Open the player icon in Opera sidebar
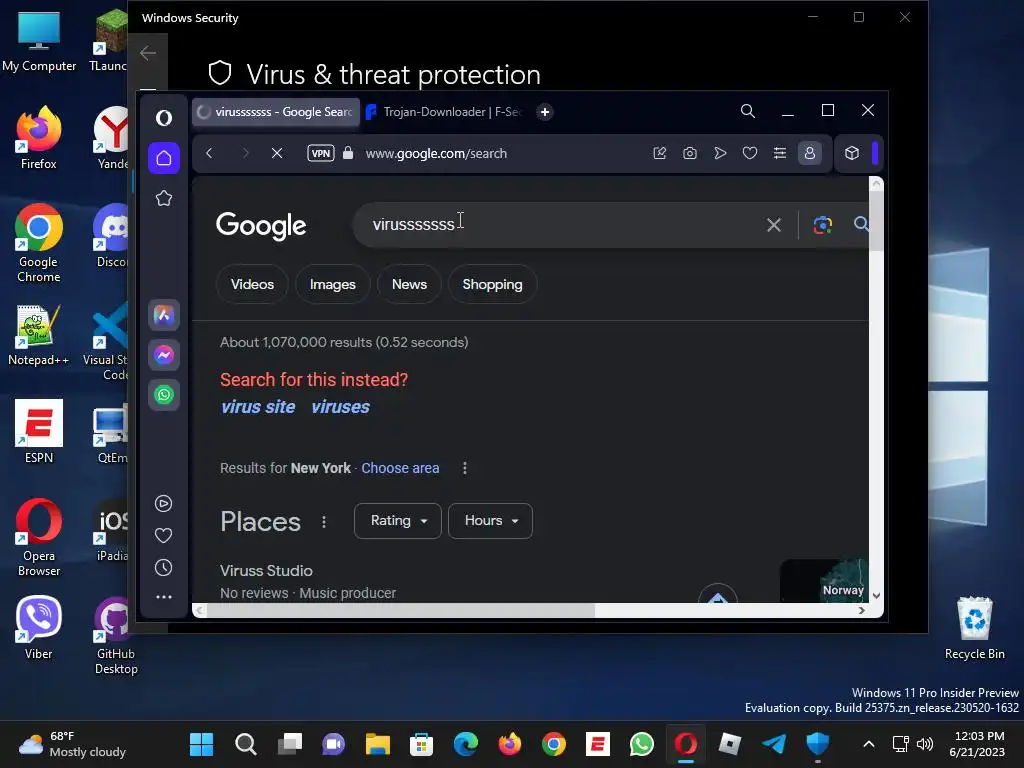Image resolution: width=1024 pixels, height=768 pixels. 164,503
